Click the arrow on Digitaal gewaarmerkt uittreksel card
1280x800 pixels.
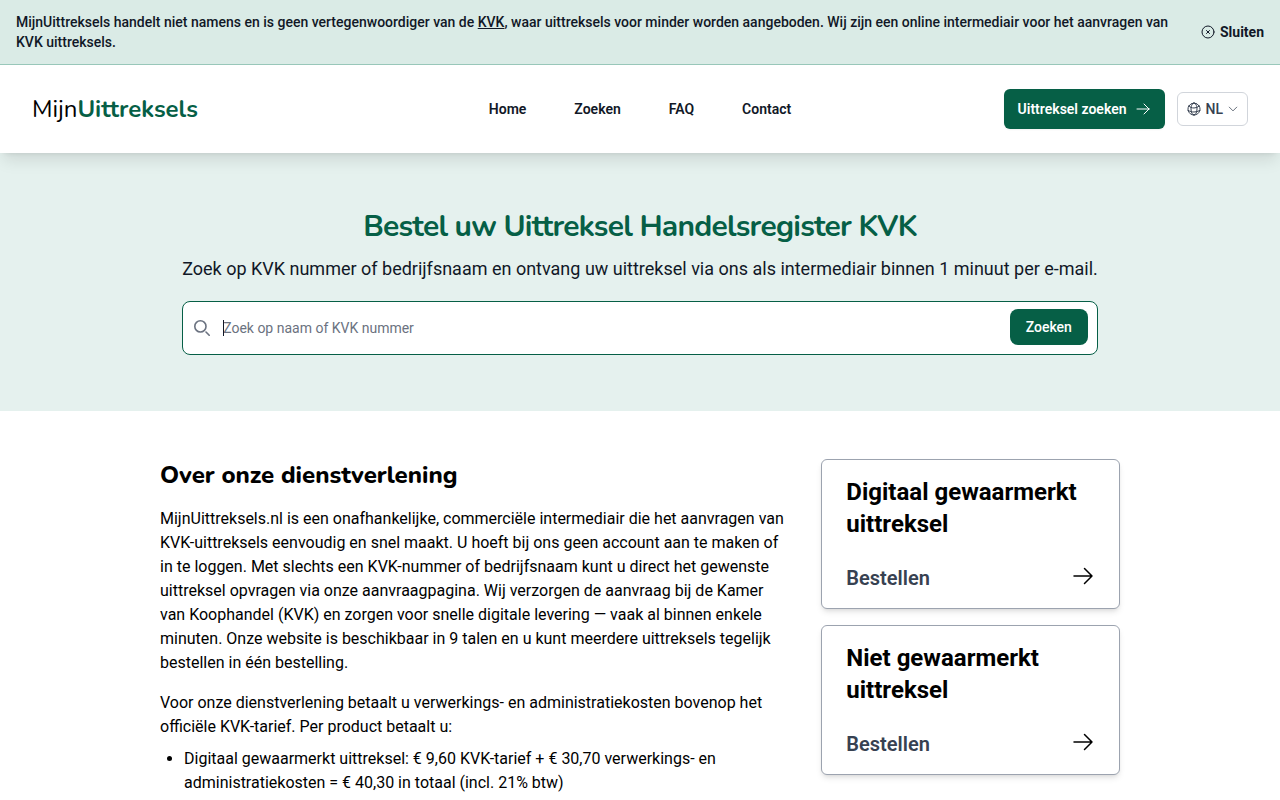click(x=1082, y=576)
